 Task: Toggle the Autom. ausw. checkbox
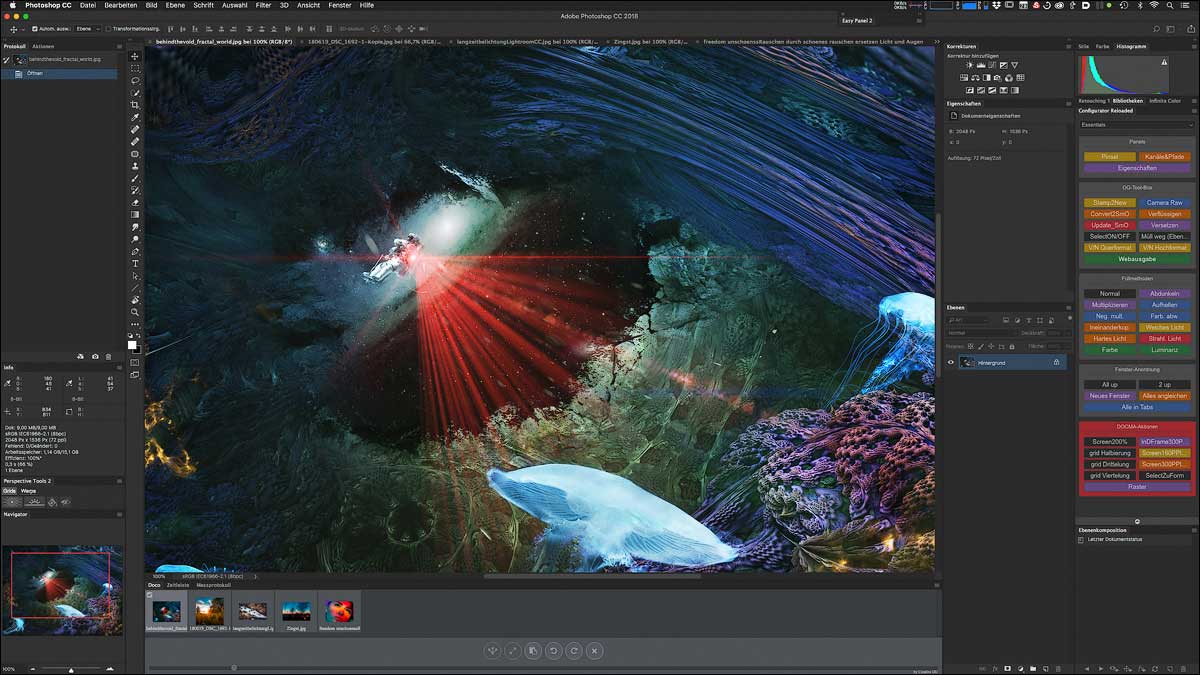click(x=34, y=29)
